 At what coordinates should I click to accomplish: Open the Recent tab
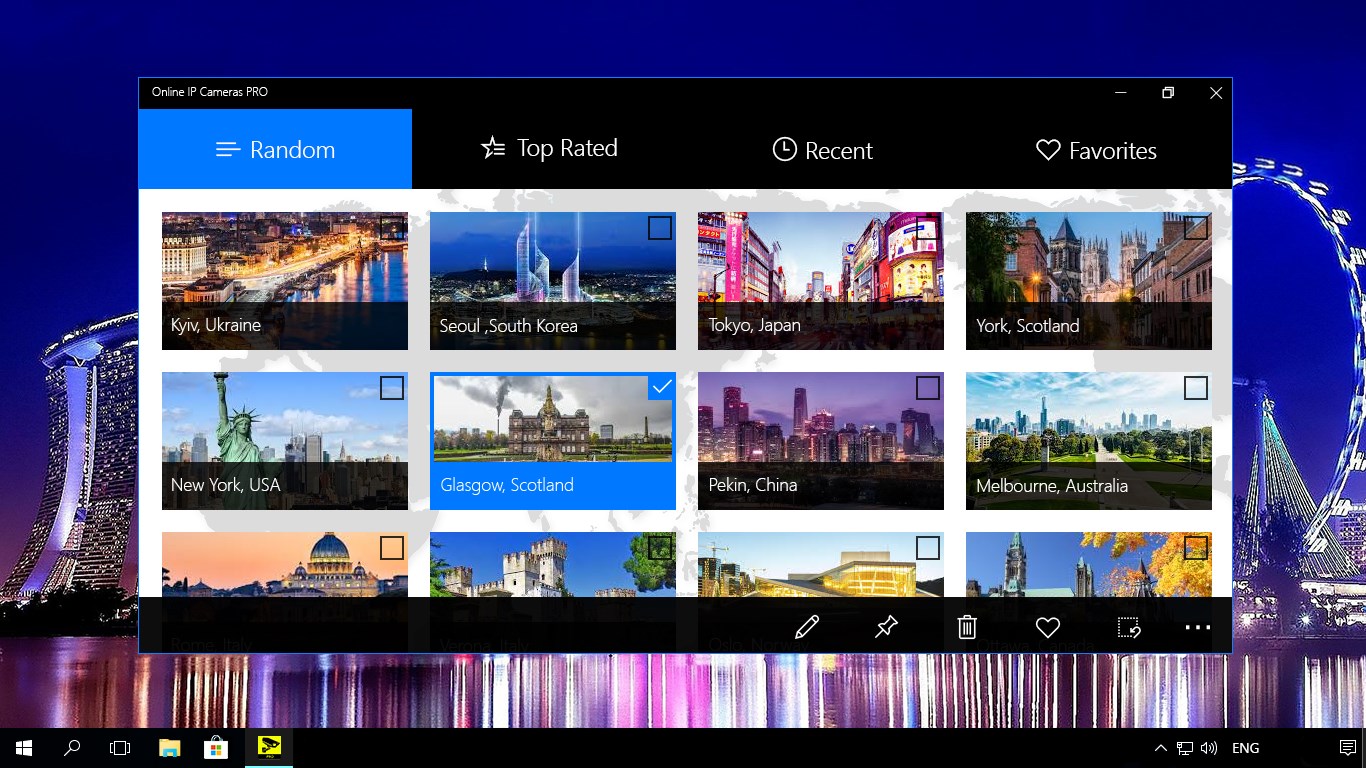(822, 150)
